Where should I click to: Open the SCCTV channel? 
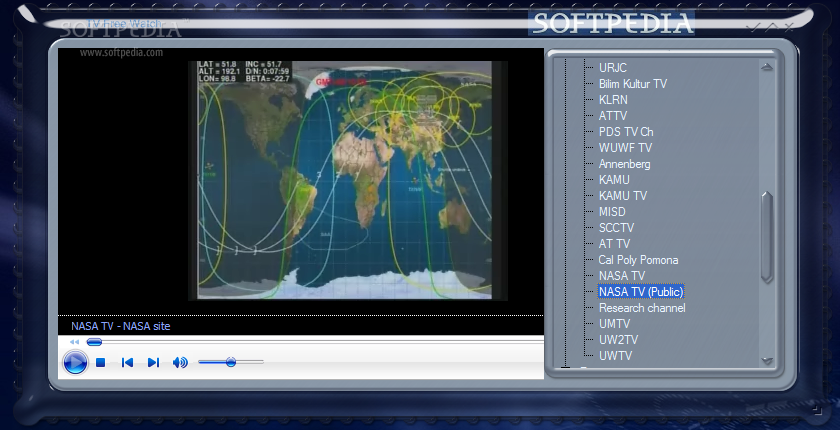point(616,228)
